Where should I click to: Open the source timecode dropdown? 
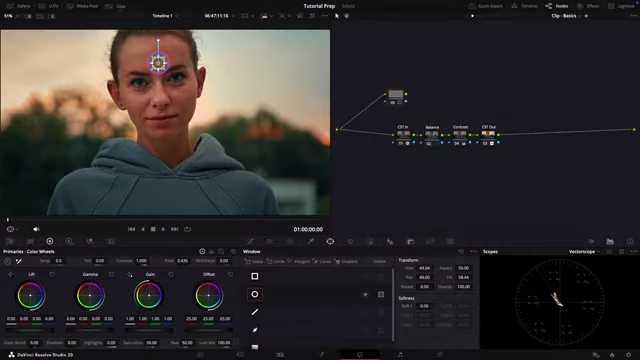coord(220,16)
